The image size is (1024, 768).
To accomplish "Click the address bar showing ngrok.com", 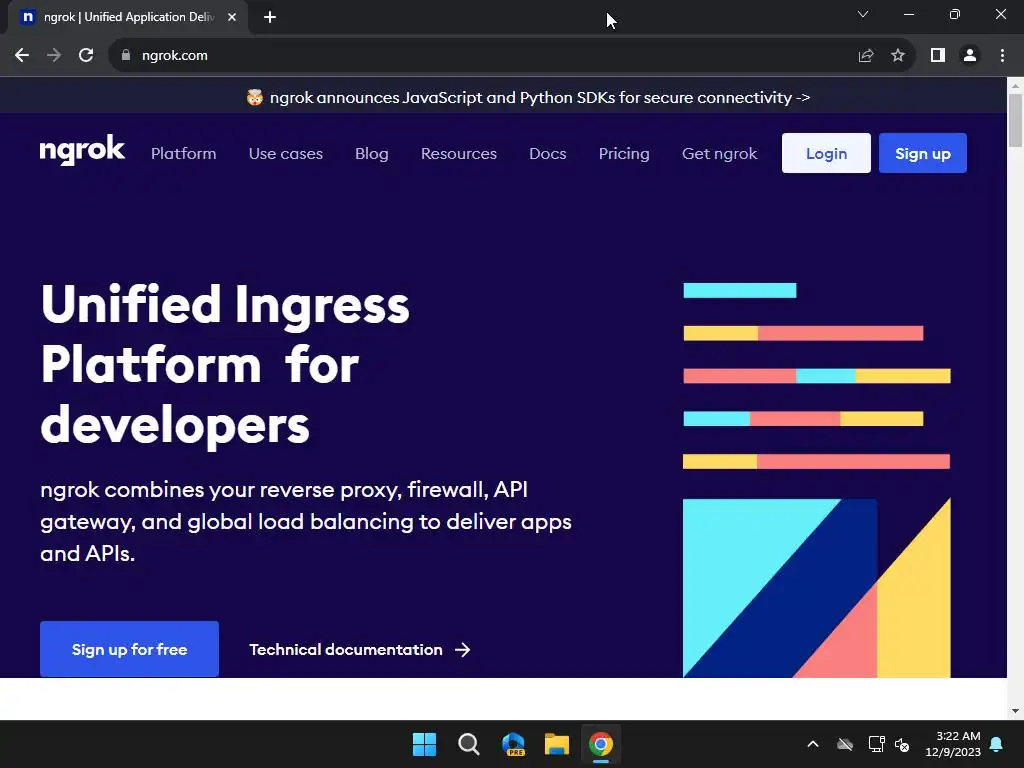I will 483,56.
